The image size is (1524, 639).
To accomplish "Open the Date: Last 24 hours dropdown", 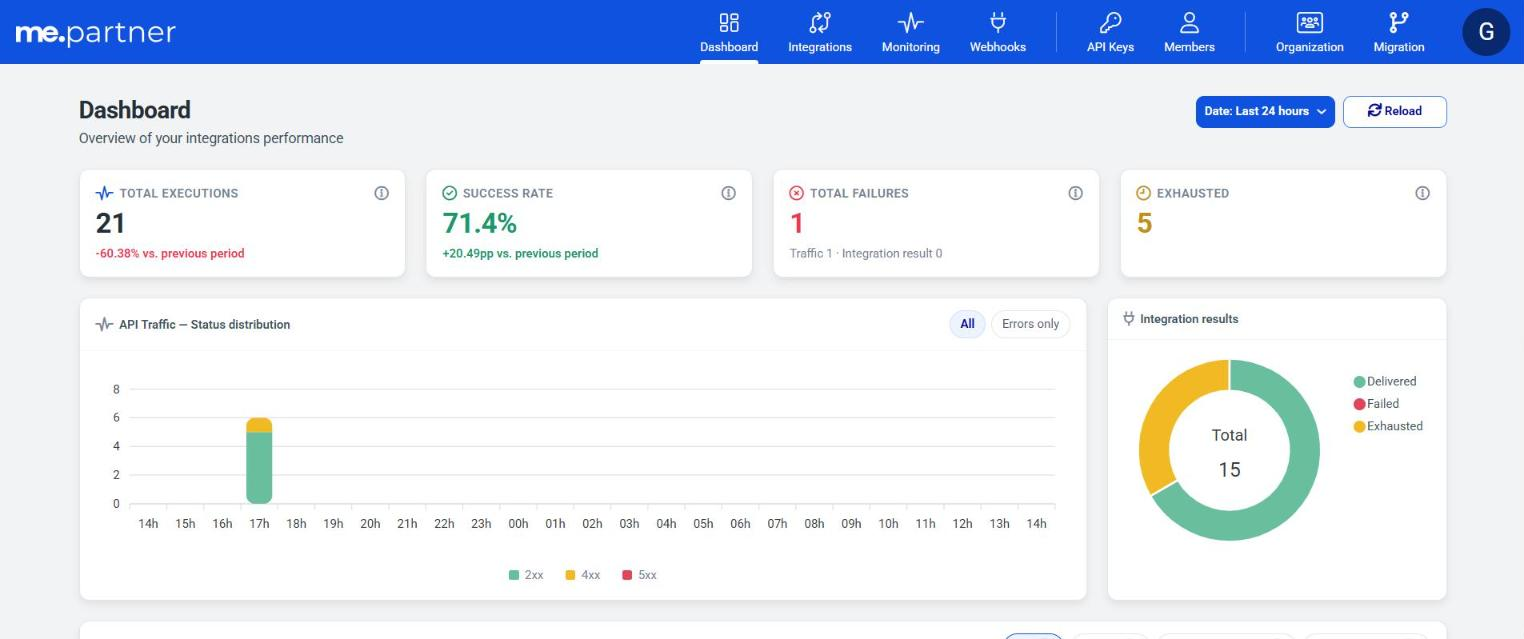I will click(1265, 111).
